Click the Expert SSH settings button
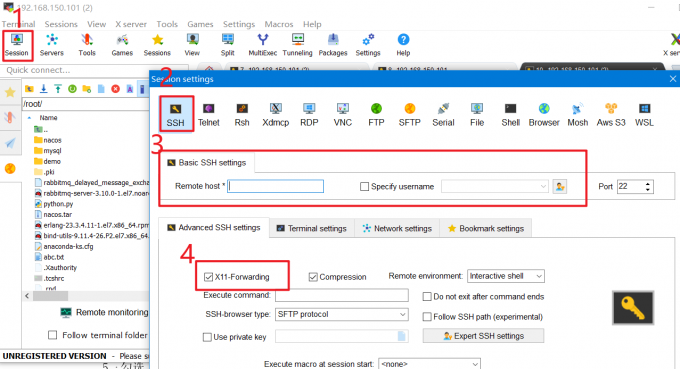The image size is (680, 369). [483, 336]
